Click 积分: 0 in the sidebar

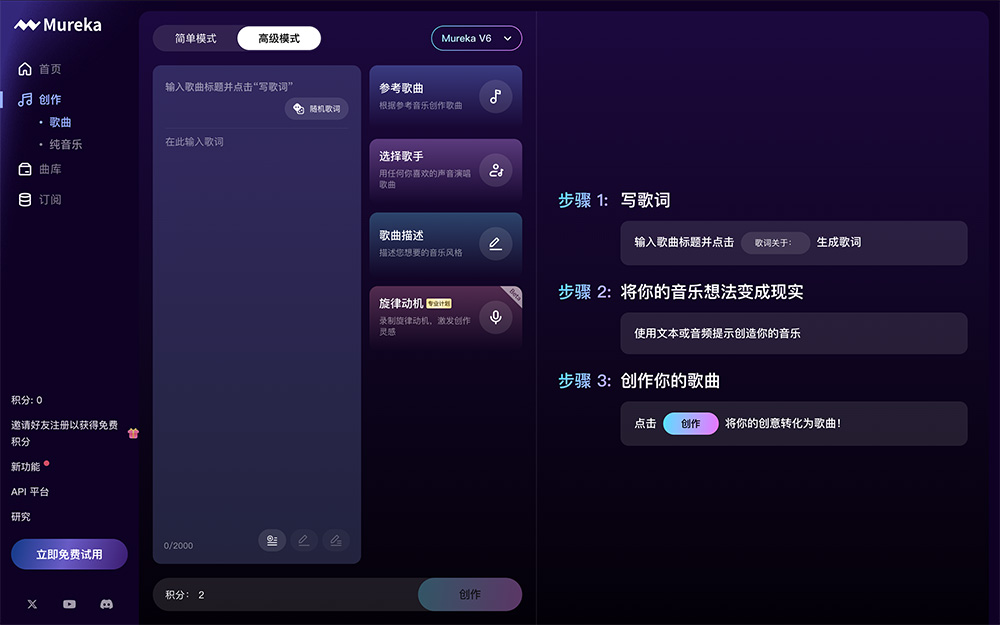click(x=27, y=400)
